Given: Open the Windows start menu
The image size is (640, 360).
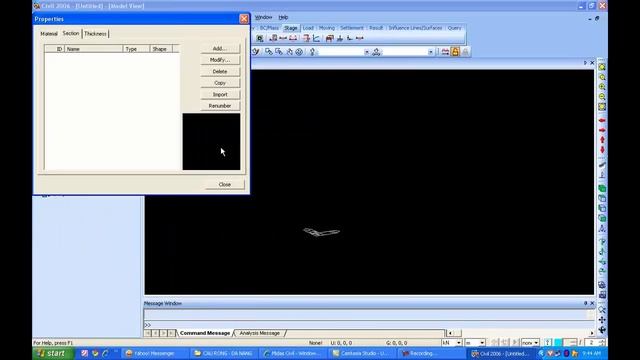Looking at the screenshot, I should tap(53, 353).
